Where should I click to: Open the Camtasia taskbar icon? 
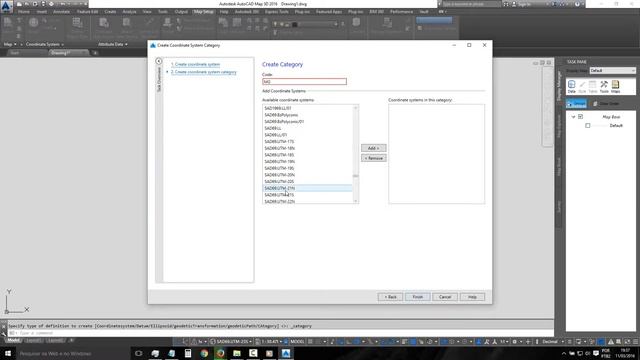[253, 353]
